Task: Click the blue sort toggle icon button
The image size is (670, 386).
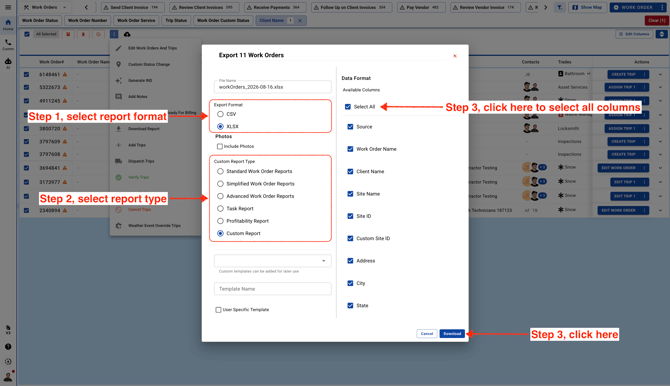Action: pyautogui.click(x=661, y=34)
